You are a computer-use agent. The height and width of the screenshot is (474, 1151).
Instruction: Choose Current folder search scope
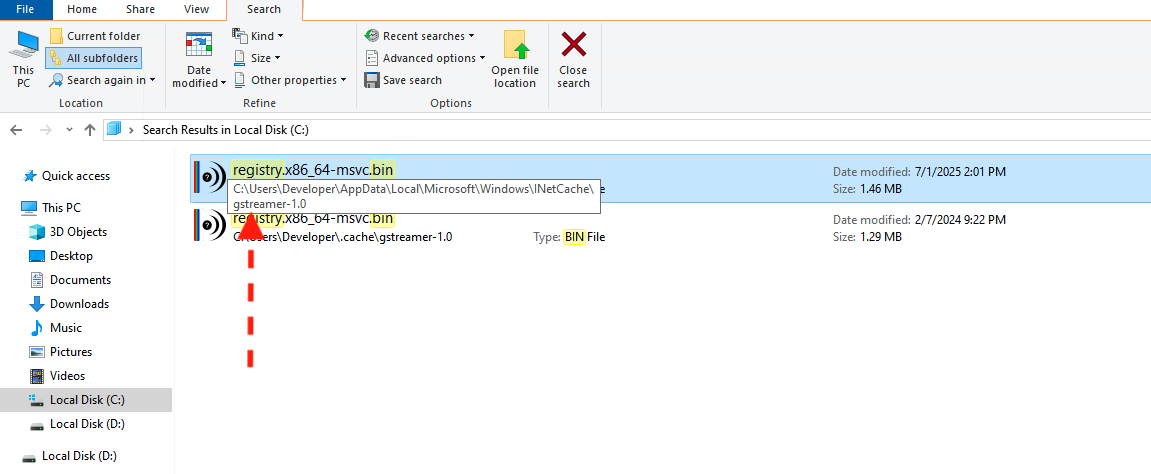[95, 36]
